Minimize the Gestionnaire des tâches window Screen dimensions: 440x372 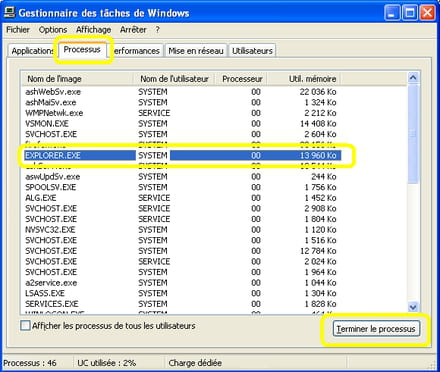click(x=392, y=13)
